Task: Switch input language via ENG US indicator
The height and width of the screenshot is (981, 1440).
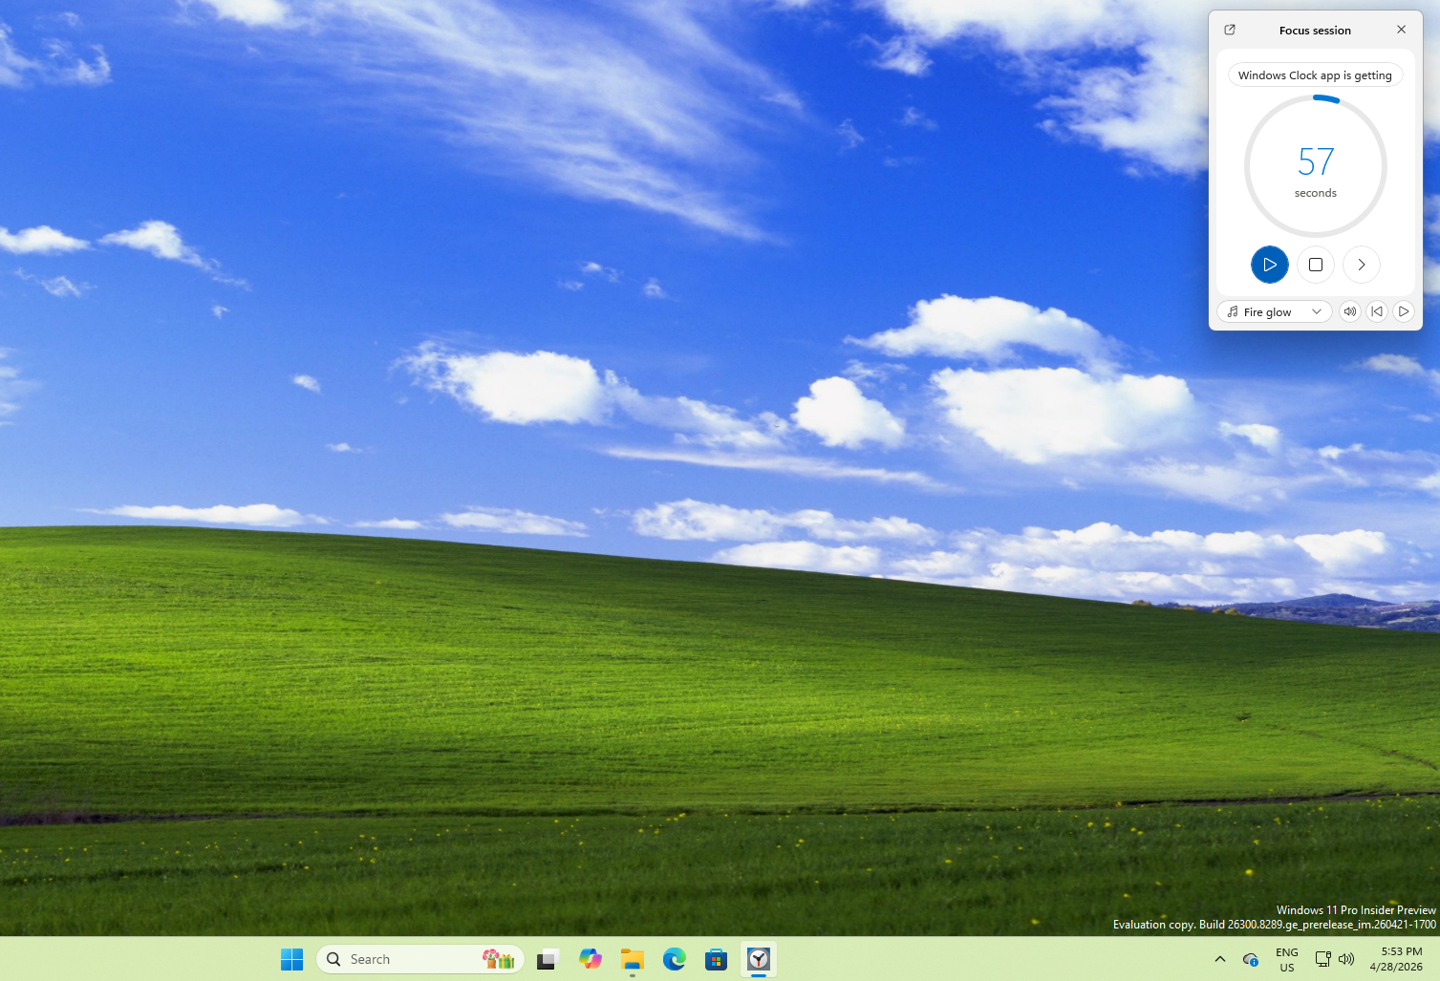Action: click(1286, 959)
